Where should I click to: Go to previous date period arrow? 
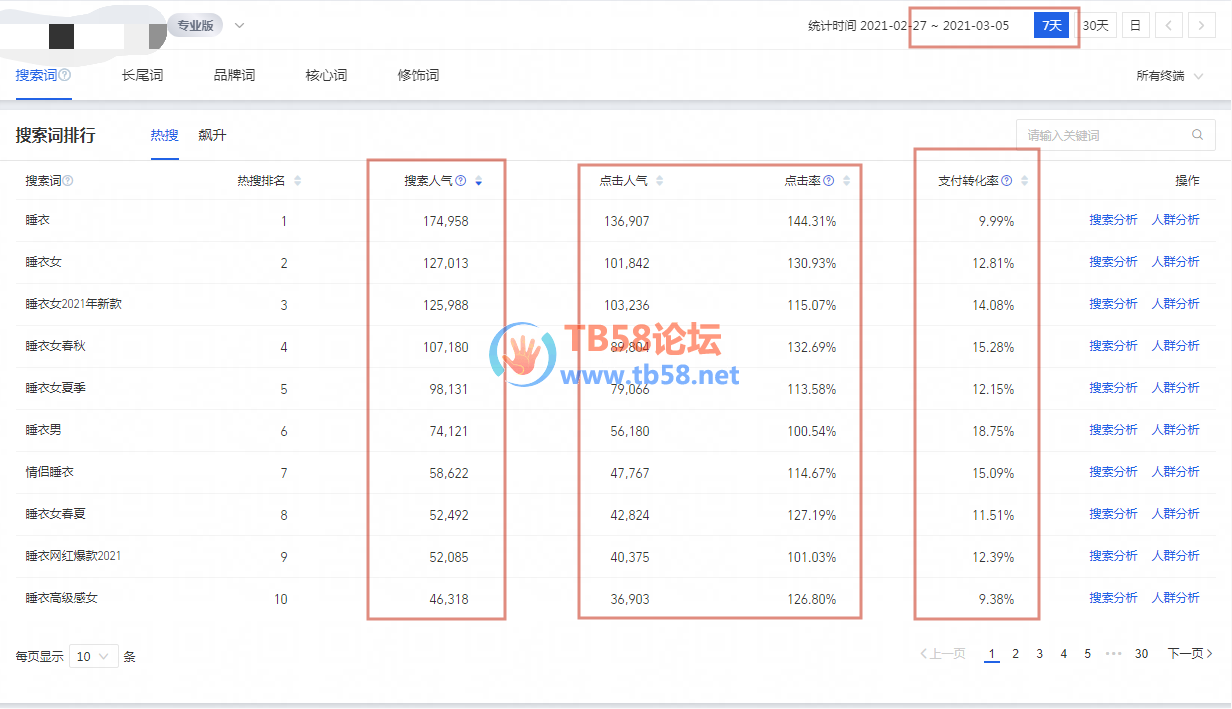[1169, 26]
